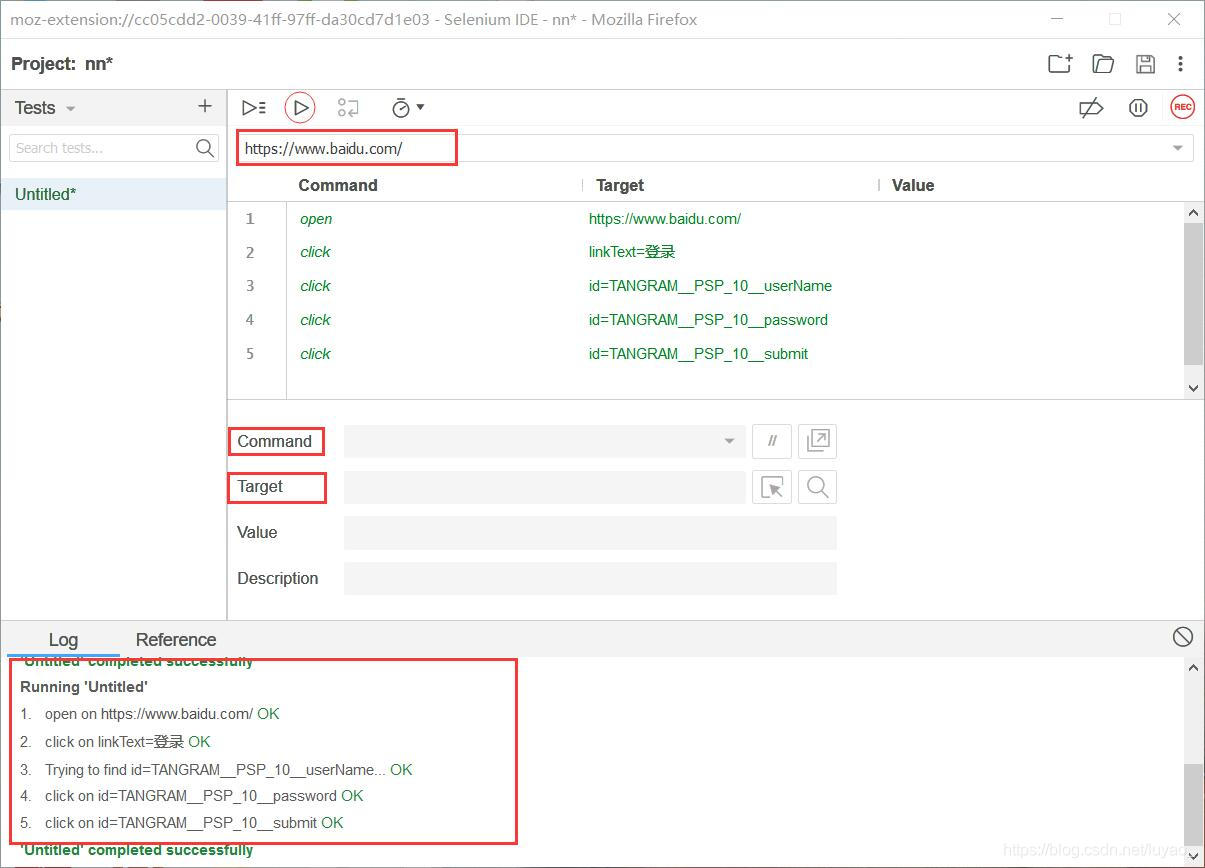Open an existing project folder
The width and height of the screenshot is (1205, 868).
pos(1103,63)
